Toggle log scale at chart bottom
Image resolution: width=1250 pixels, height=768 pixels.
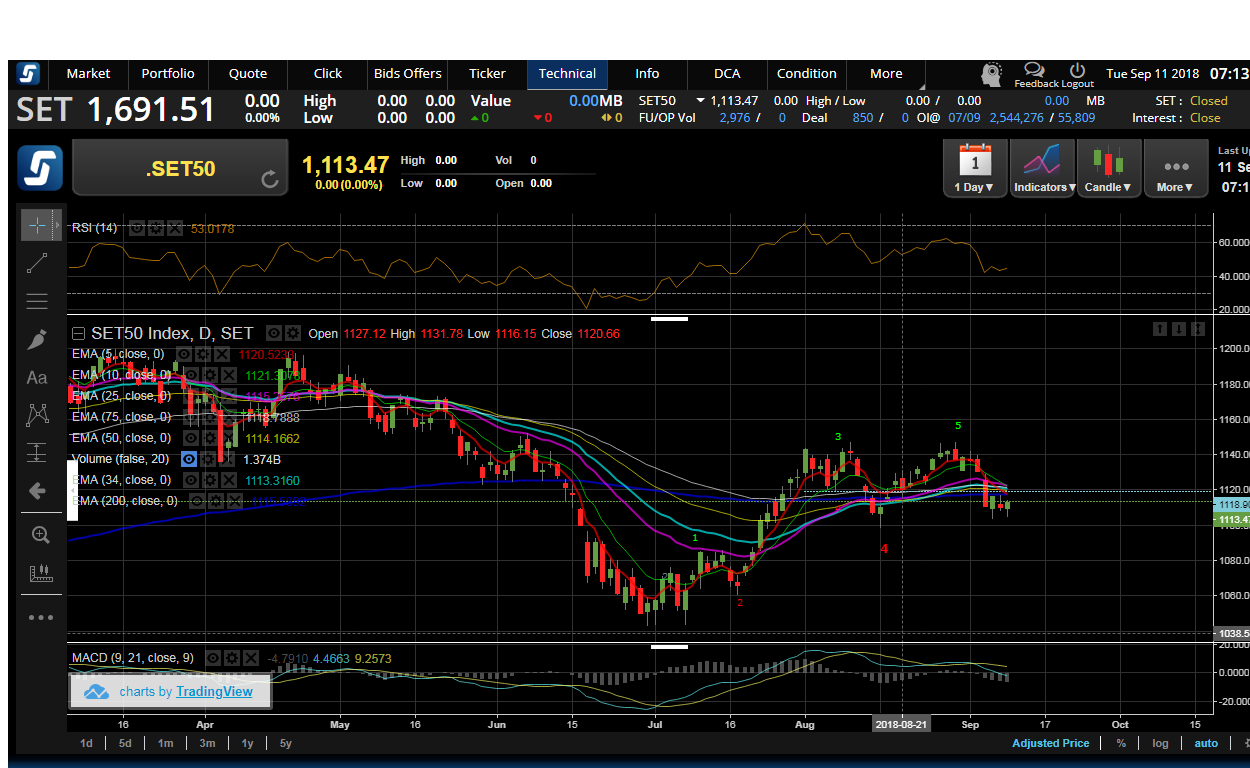1160,743
